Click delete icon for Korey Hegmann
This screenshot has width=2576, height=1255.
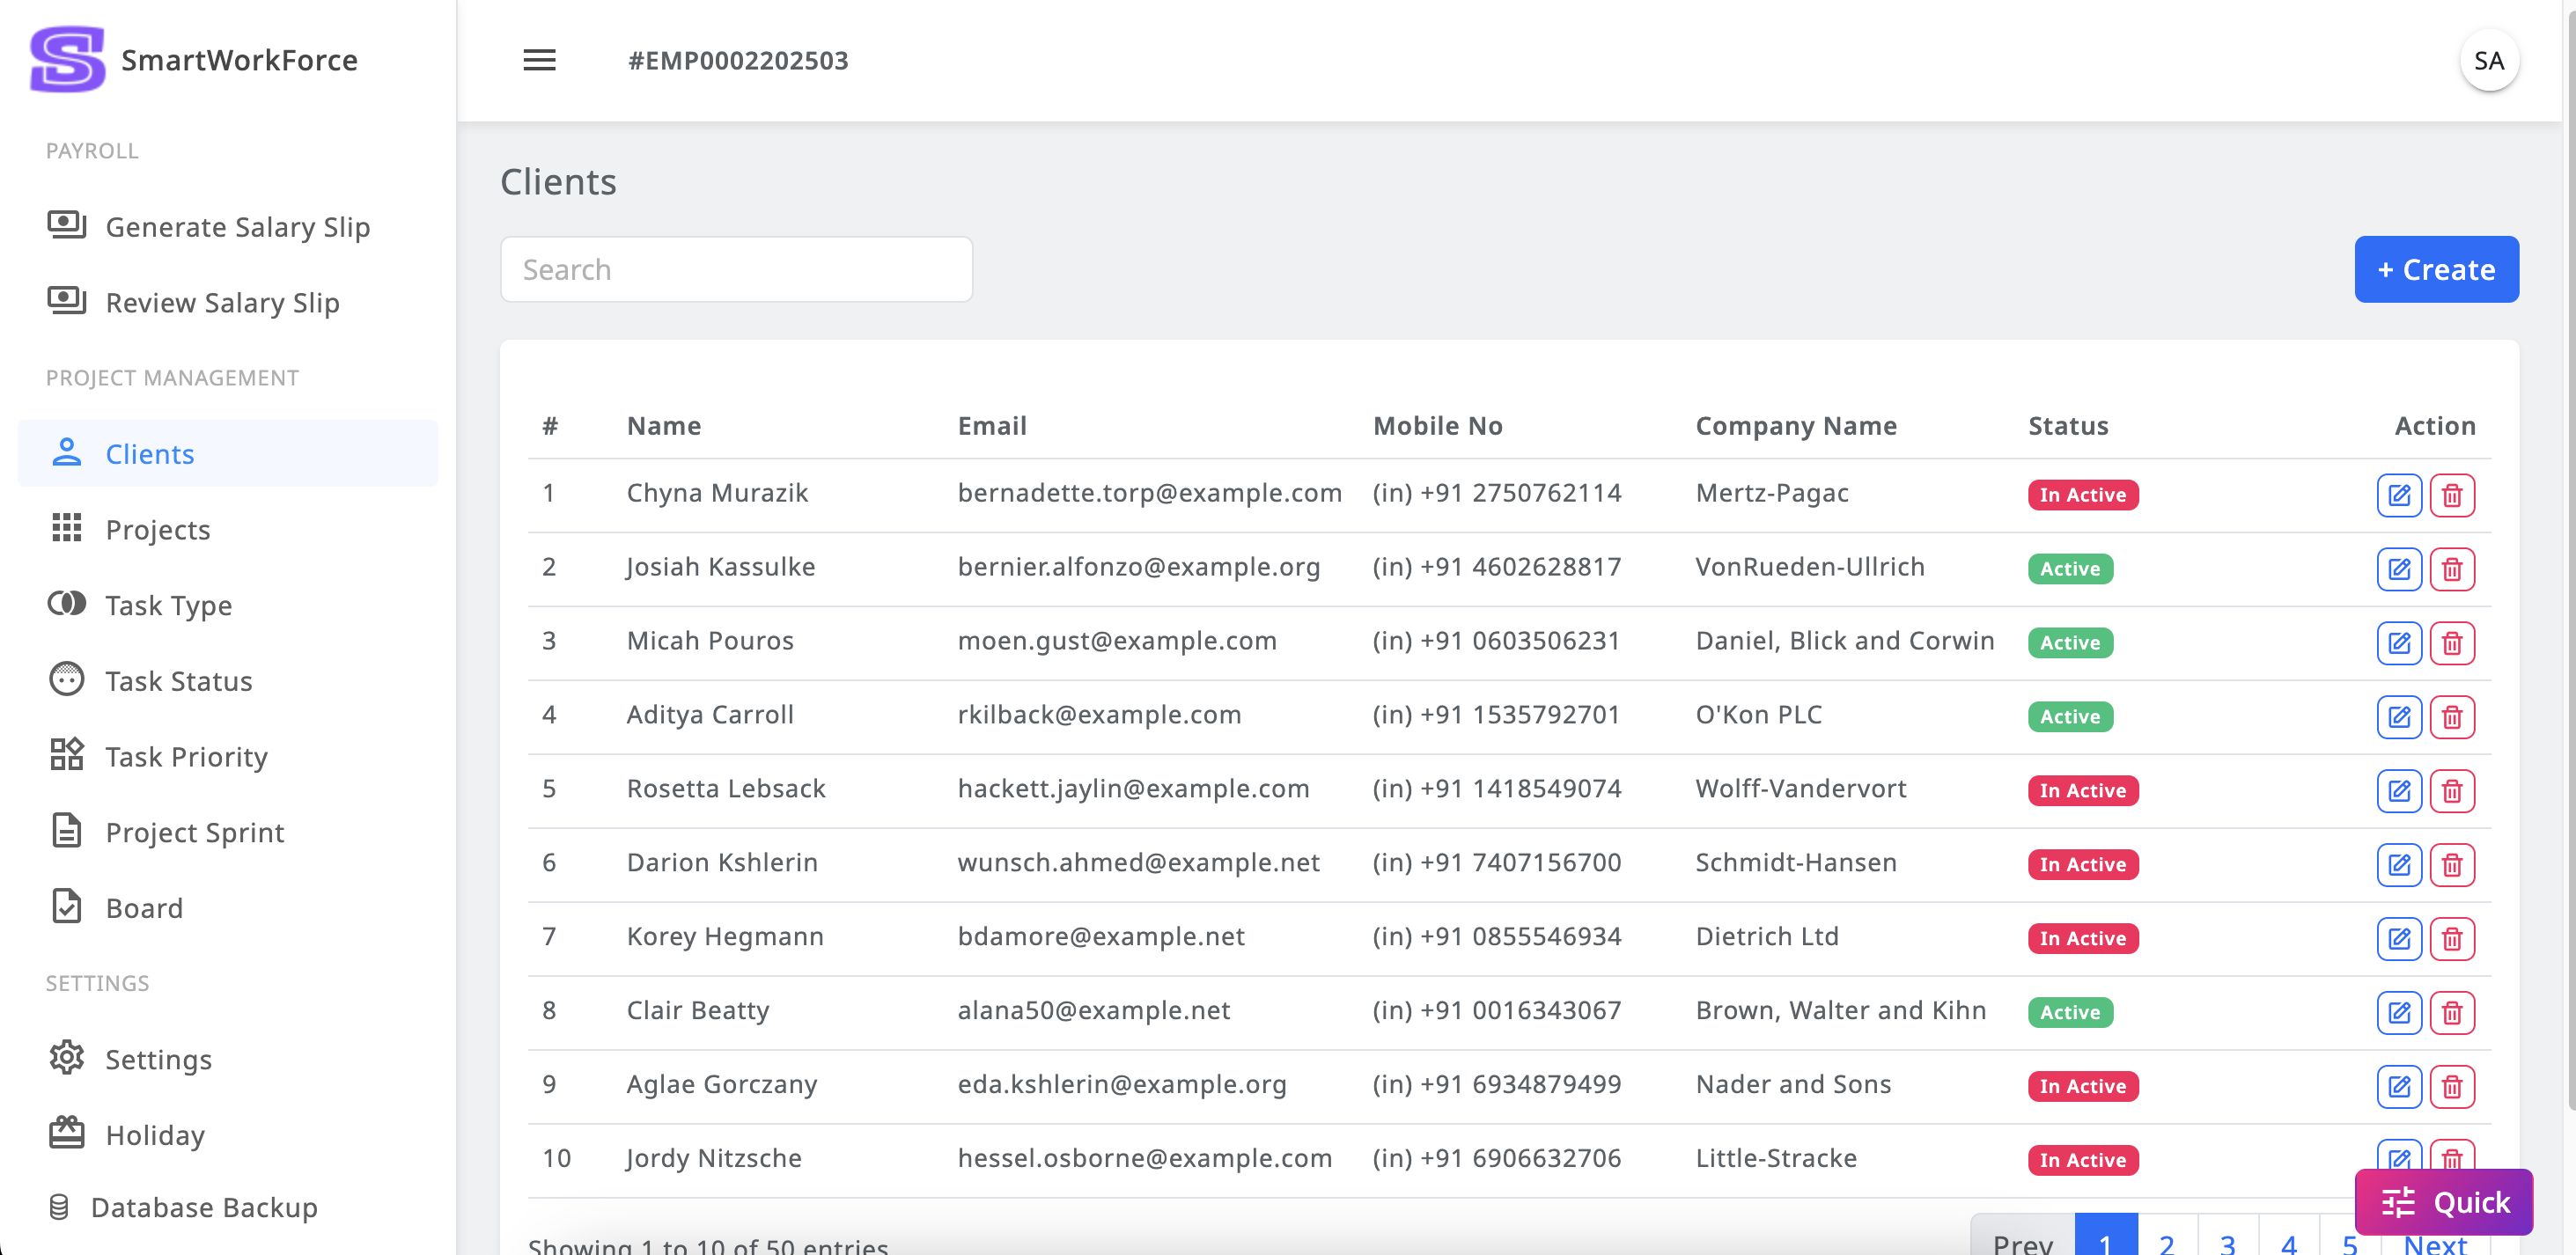click(x=2451, y=939)
